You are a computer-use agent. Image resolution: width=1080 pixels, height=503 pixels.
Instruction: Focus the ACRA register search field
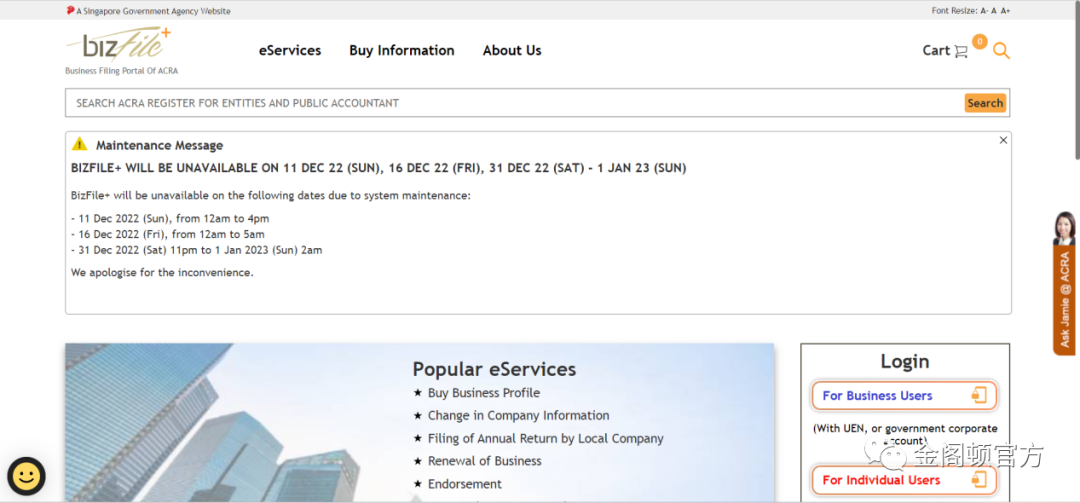click(x=513, y=103)
